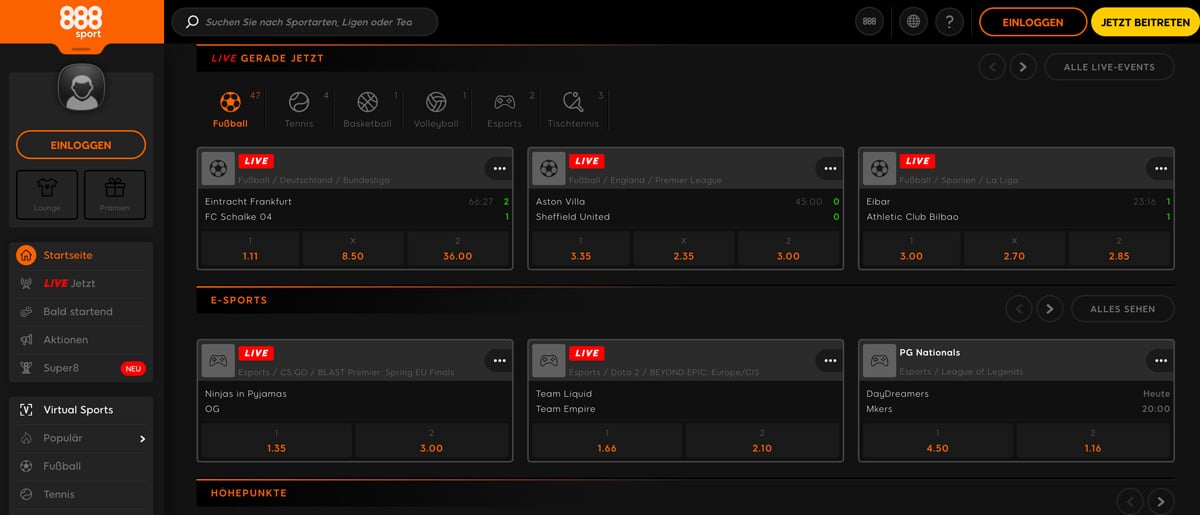Open the Lounge shirt icon tile

[x=47, y=194]
